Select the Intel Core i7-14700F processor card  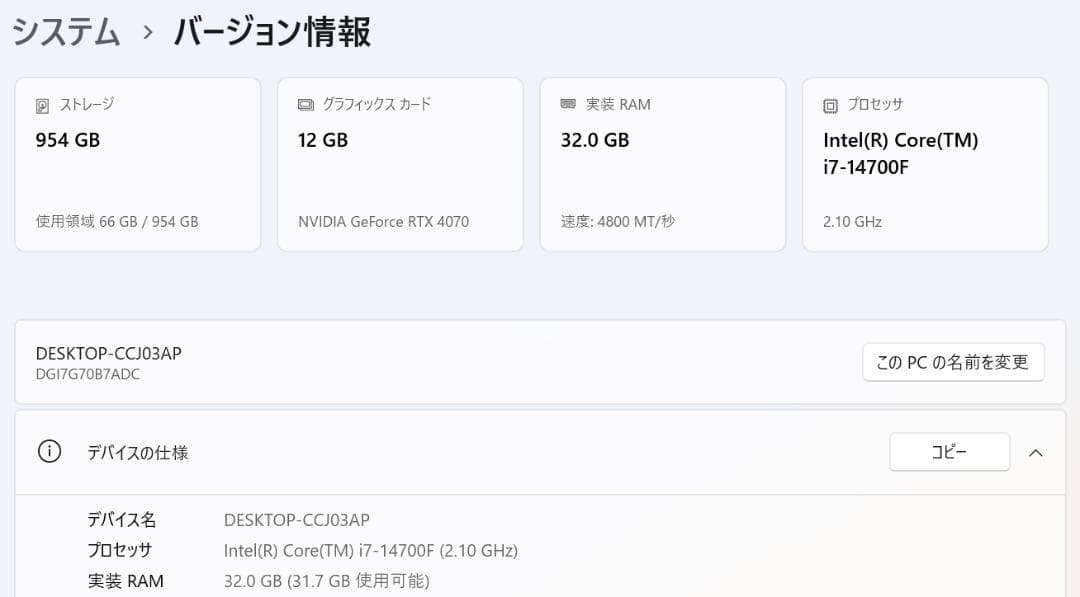point(924,163)
